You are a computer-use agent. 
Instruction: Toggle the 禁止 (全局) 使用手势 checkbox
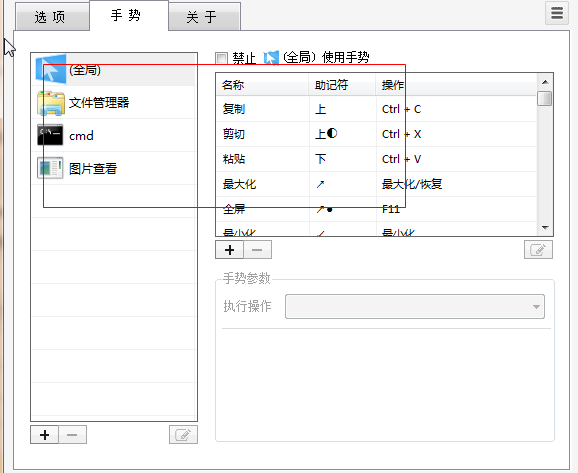pos(222,58)
